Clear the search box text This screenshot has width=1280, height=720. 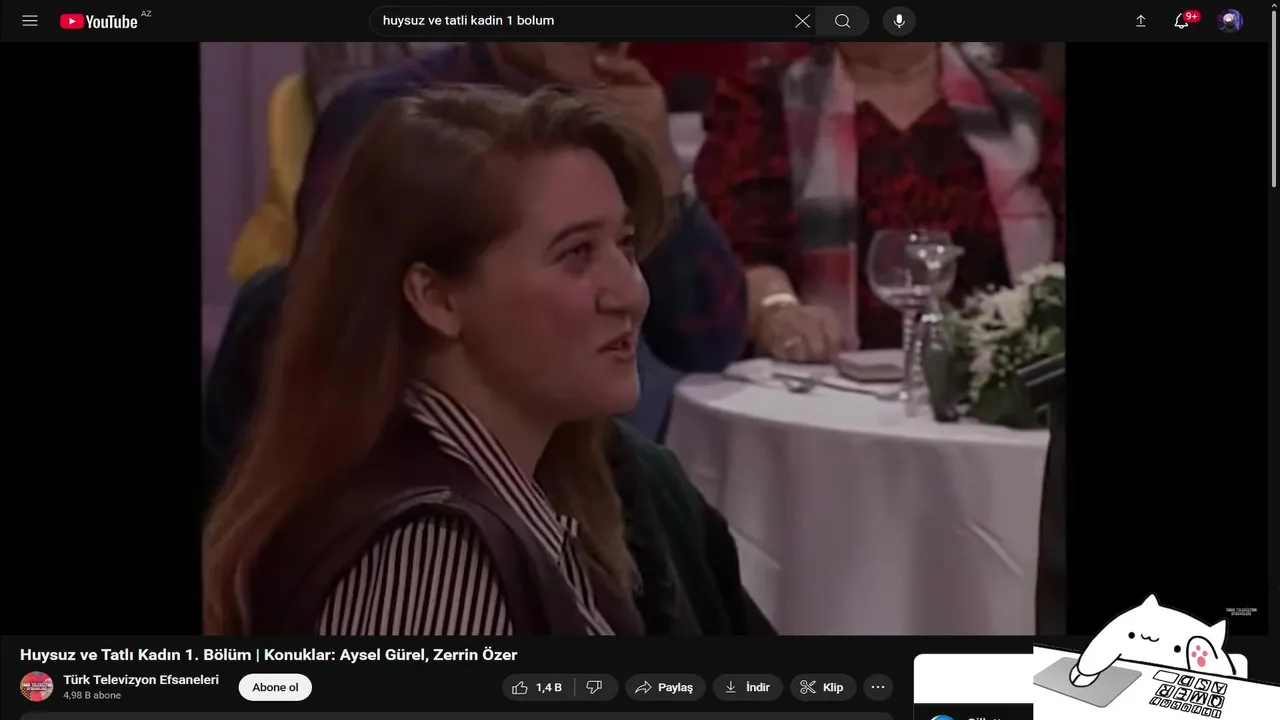pyautogui.click(x=802, y=21)
